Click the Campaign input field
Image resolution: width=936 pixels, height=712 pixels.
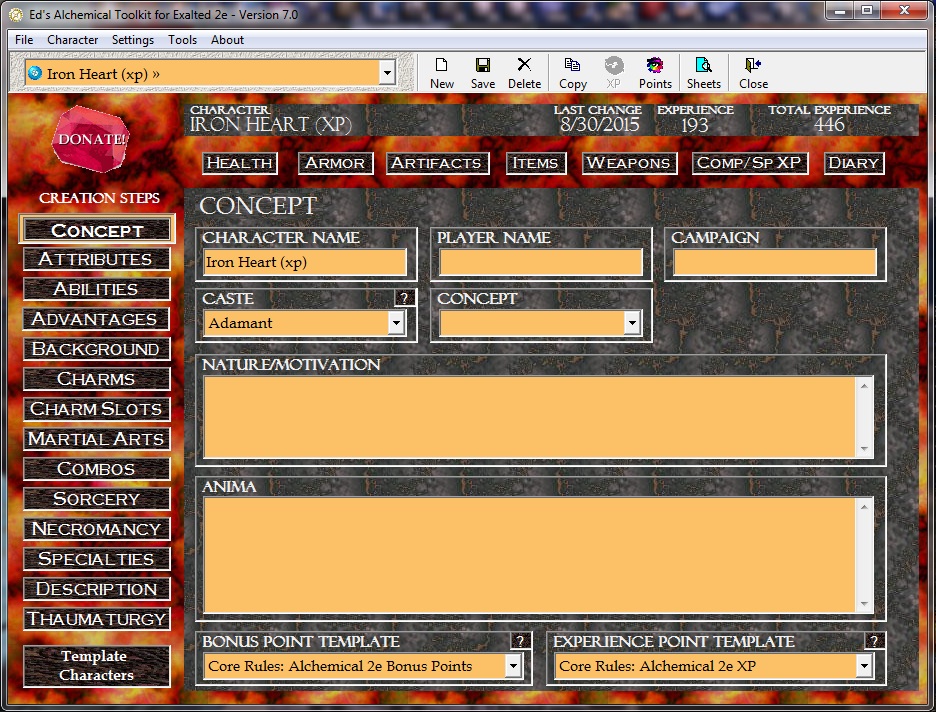[x=774, y=262]
